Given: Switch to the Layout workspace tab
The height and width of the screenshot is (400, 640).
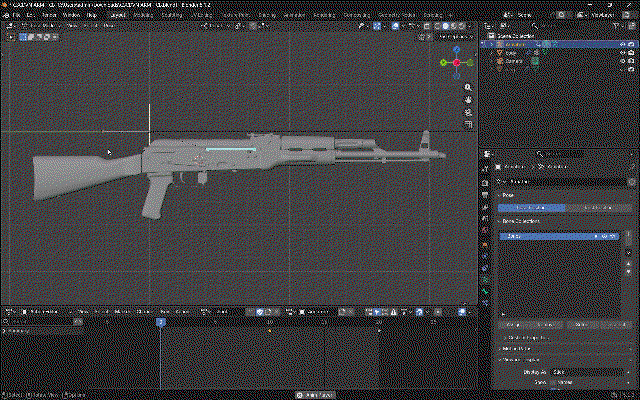Looking at the screenshot, I should click(118, 15).
